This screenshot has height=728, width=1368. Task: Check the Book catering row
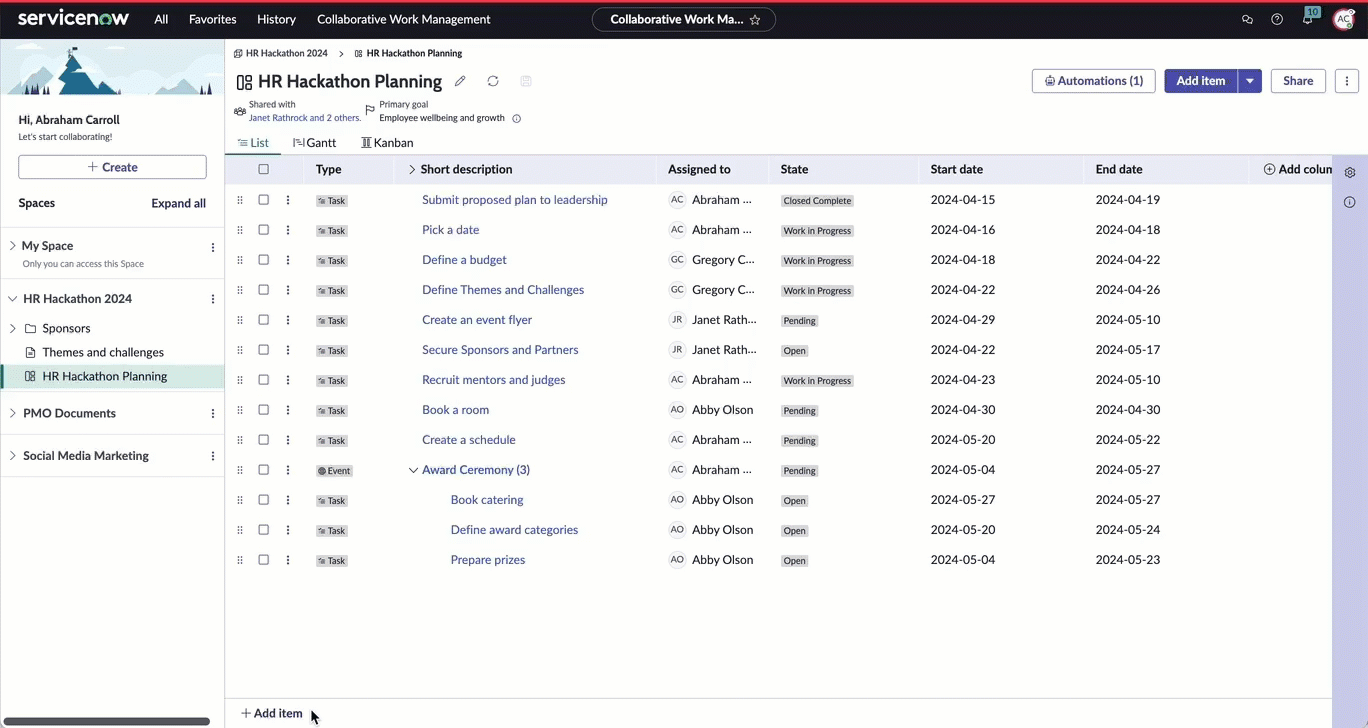tap(264, 500)
